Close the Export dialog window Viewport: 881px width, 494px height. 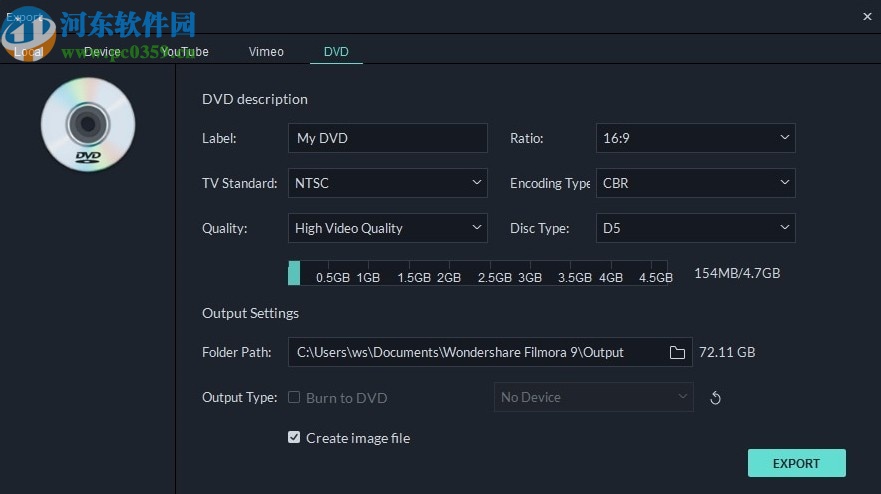(867, 16)
